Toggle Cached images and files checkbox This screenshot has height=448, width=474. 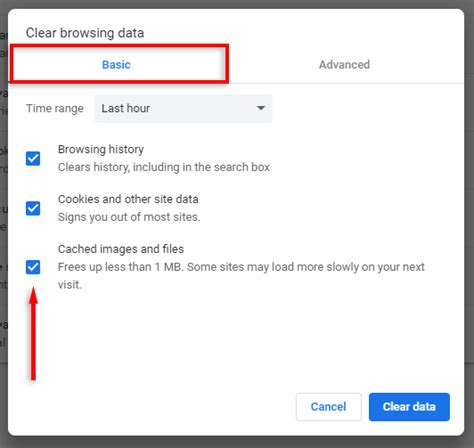tap(33, 267)
